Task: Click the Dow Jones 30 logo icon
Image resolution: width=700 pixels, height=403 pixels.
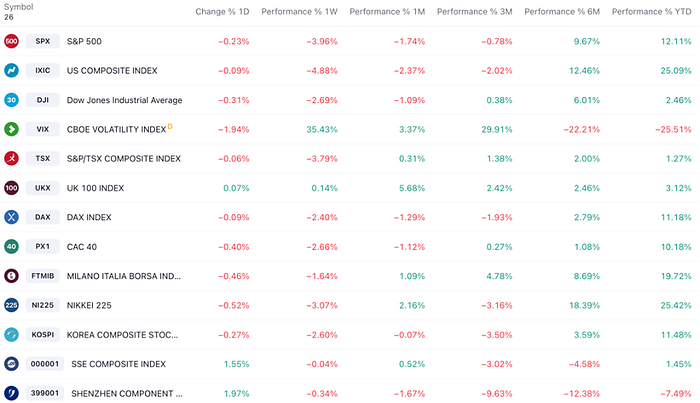Action: [11, 100]
